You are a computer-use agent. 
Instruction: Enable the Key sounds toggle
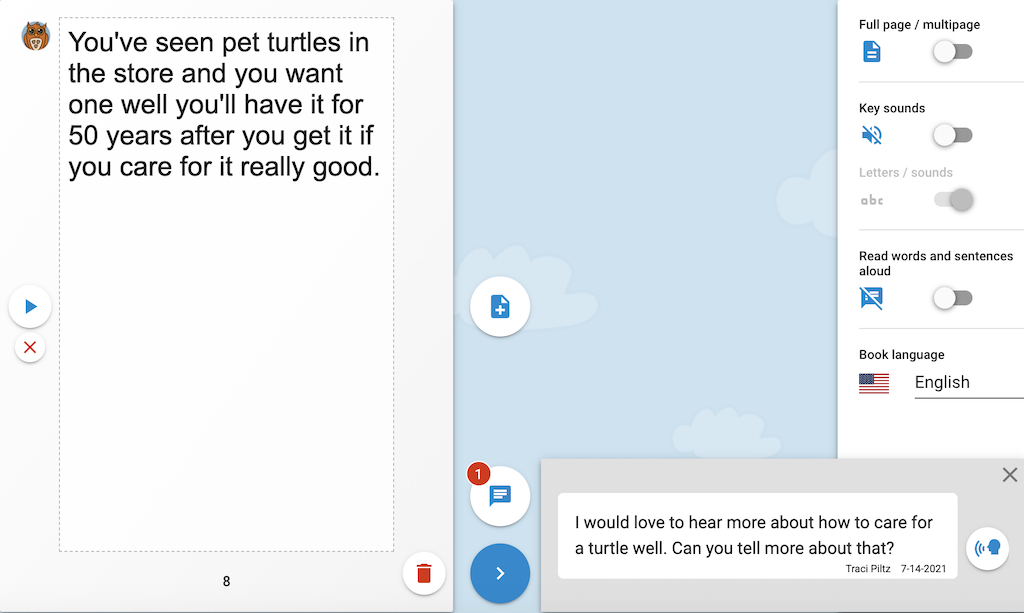953,135
